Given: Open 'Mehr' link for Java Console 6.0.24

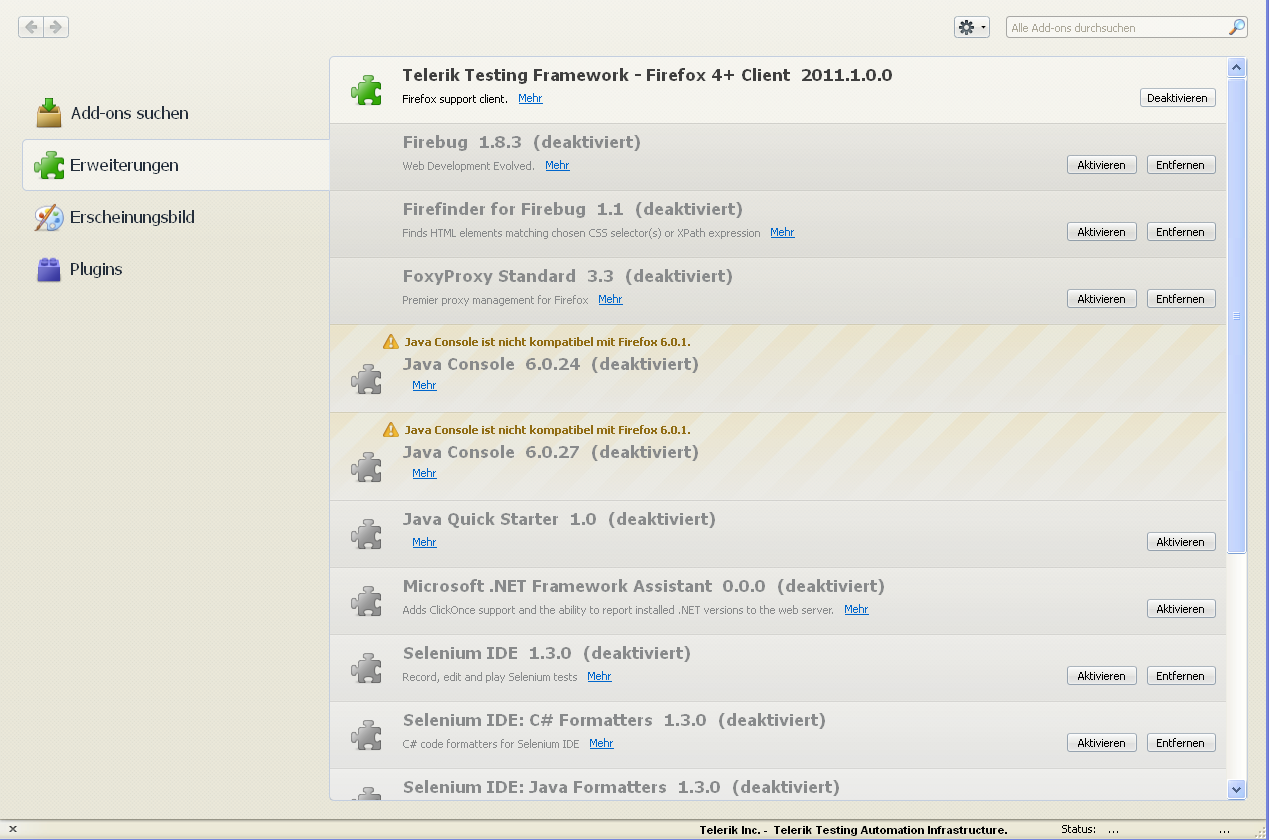Looking at the screenshot, I should click(x=424, y=386).
